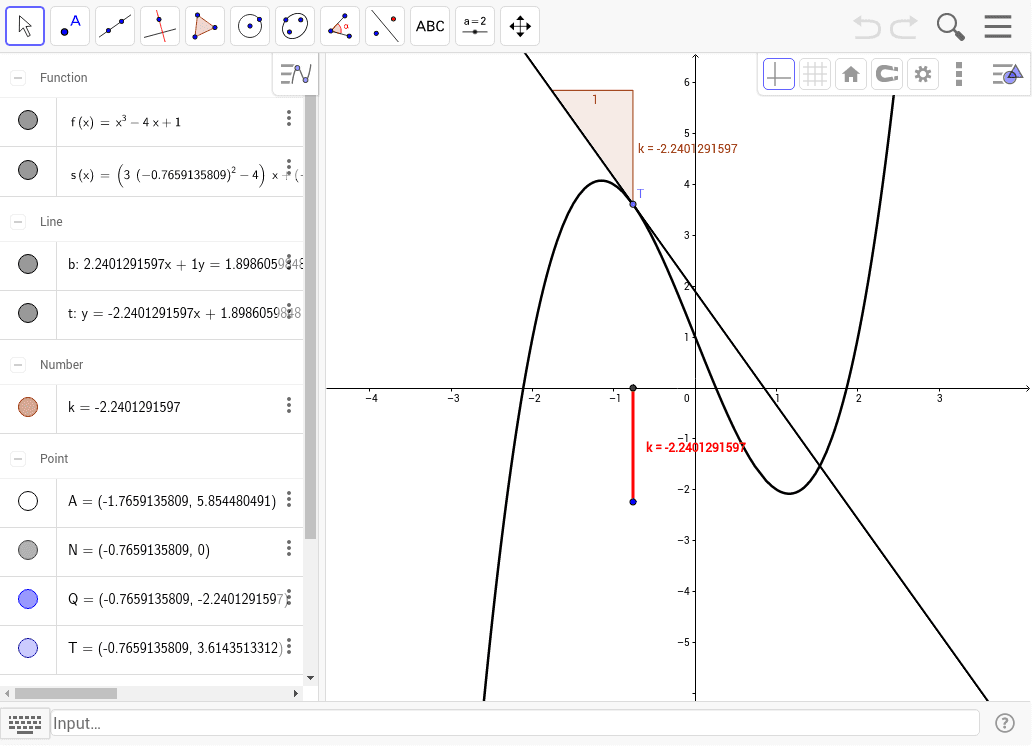Select the Slider a=2 tool
The width and height of the screenshot is (1032, 746).
tap(475, 26)
